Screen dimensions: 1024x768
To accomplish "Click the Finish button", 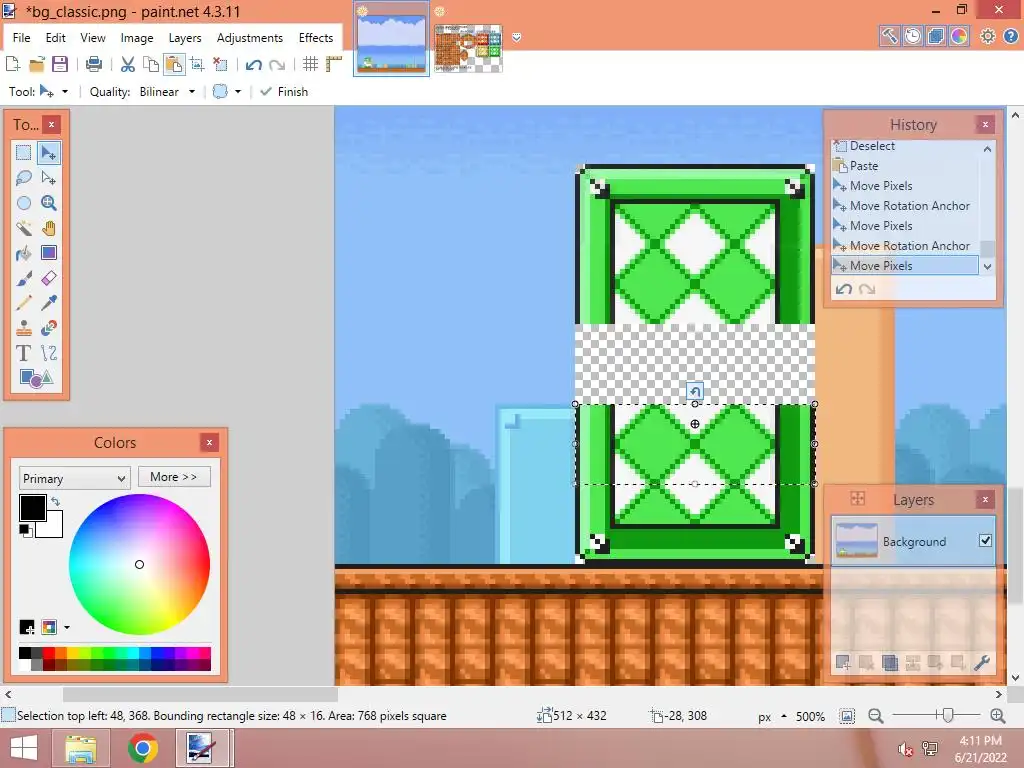I will 284,91.
